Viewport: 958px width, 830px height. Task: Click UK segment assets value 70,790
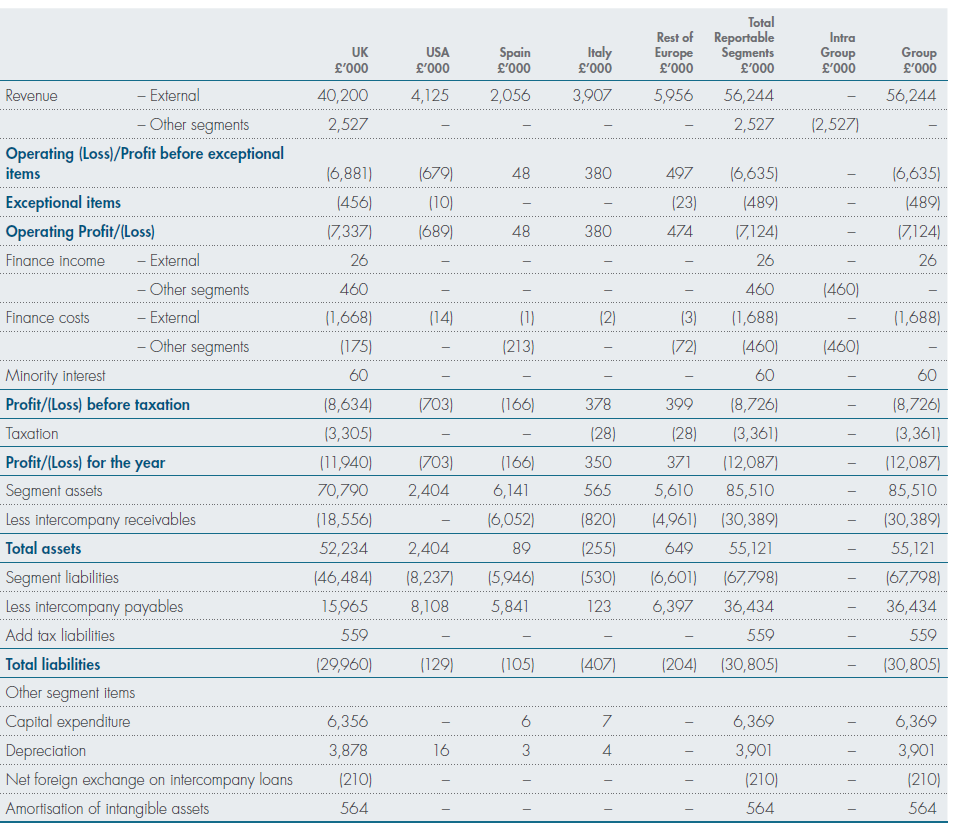click(x=343, y=491)
